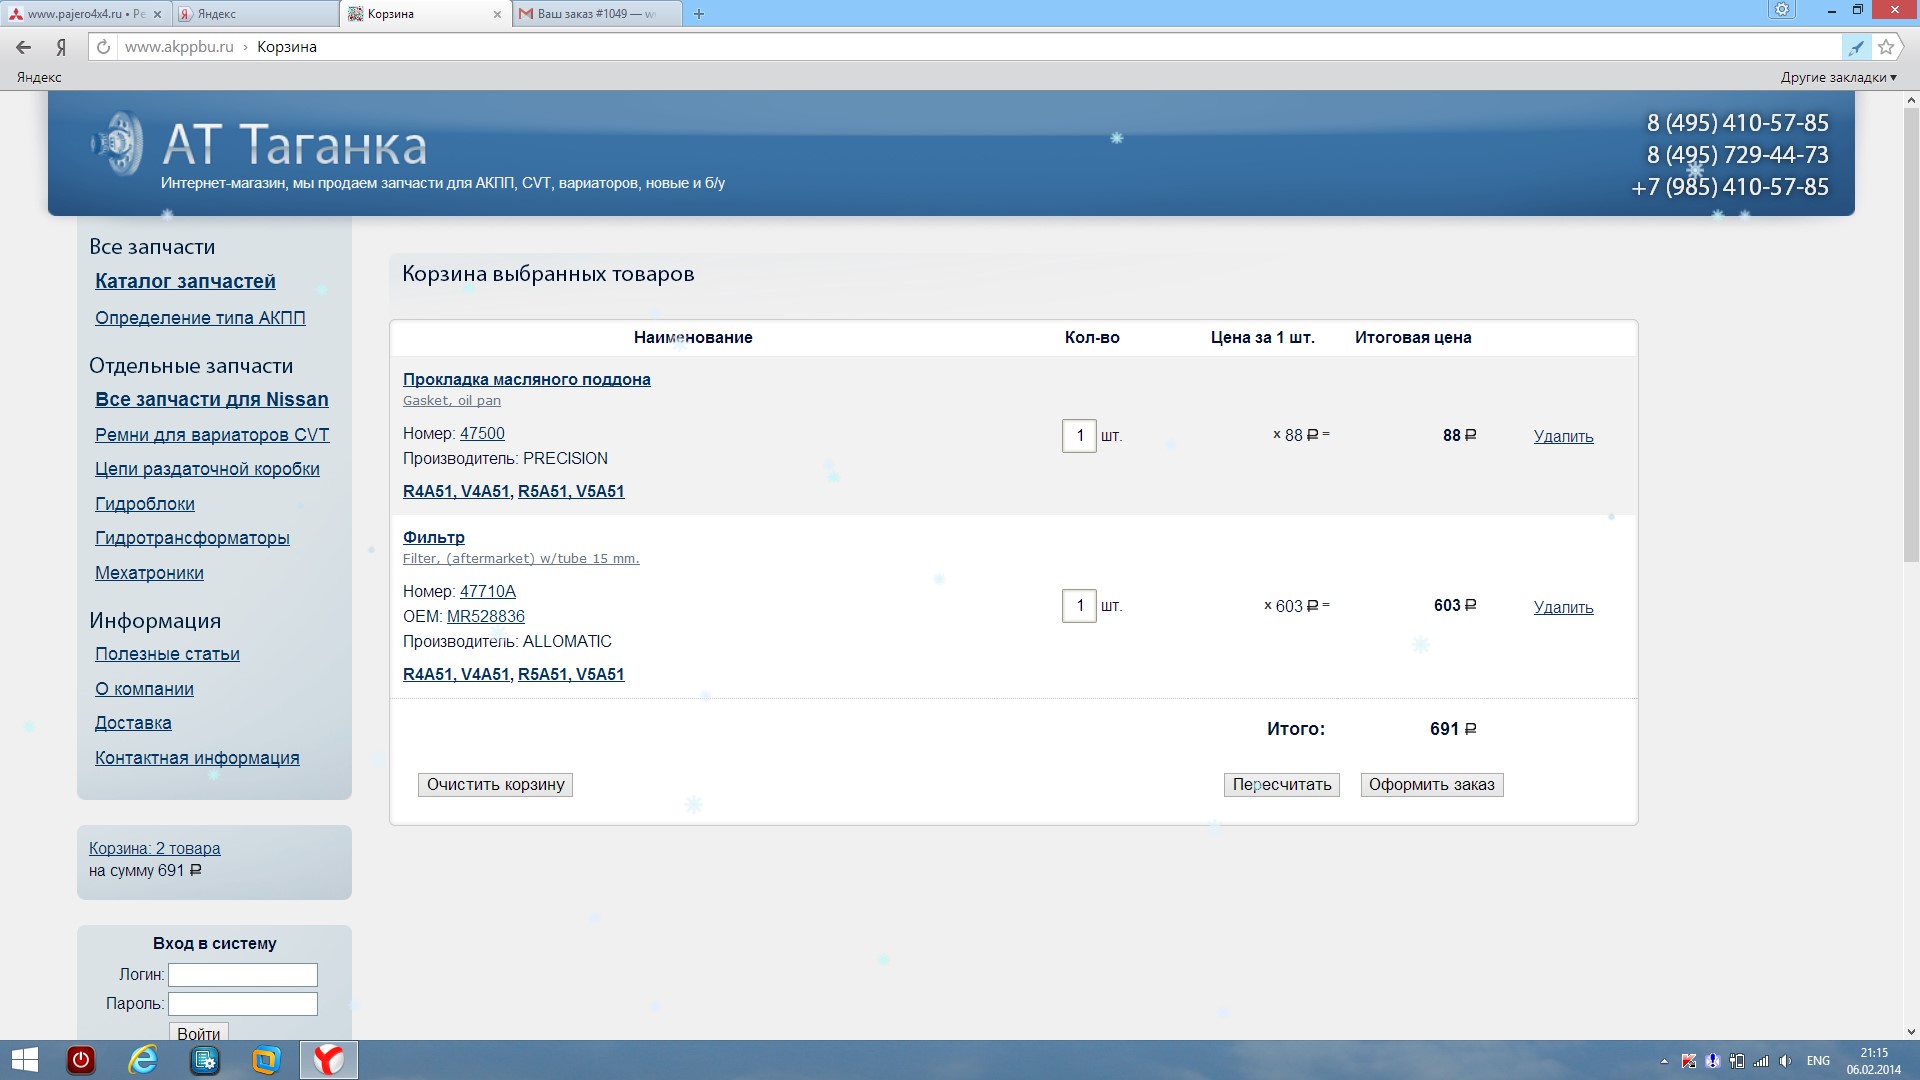
Task: Expand the Другие закладки bookmarks dropdown
Action: coord(1838,77)
